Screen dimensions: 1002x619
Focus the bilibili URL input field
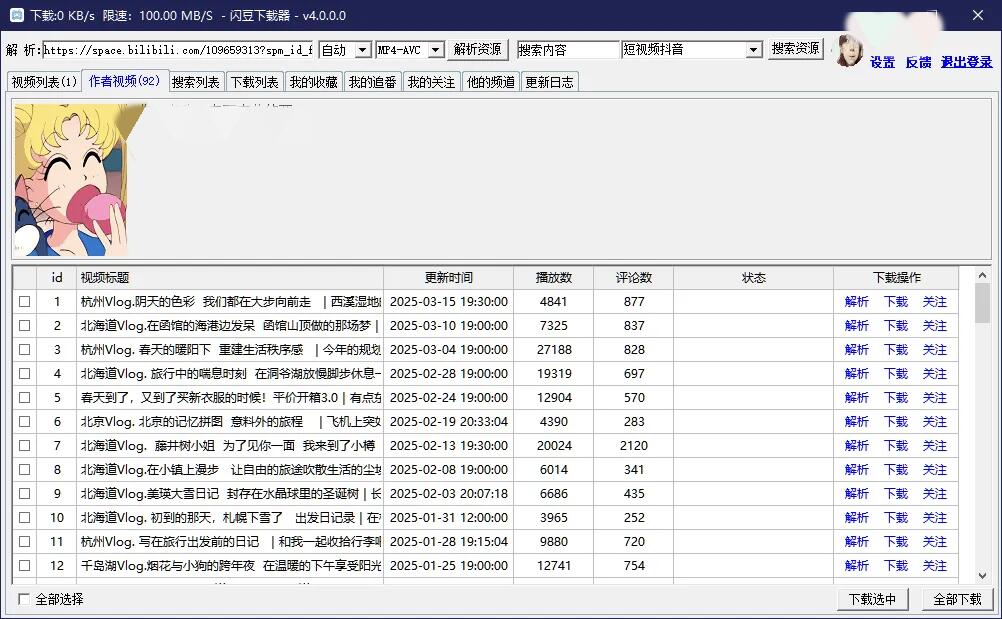pos(178,50)
